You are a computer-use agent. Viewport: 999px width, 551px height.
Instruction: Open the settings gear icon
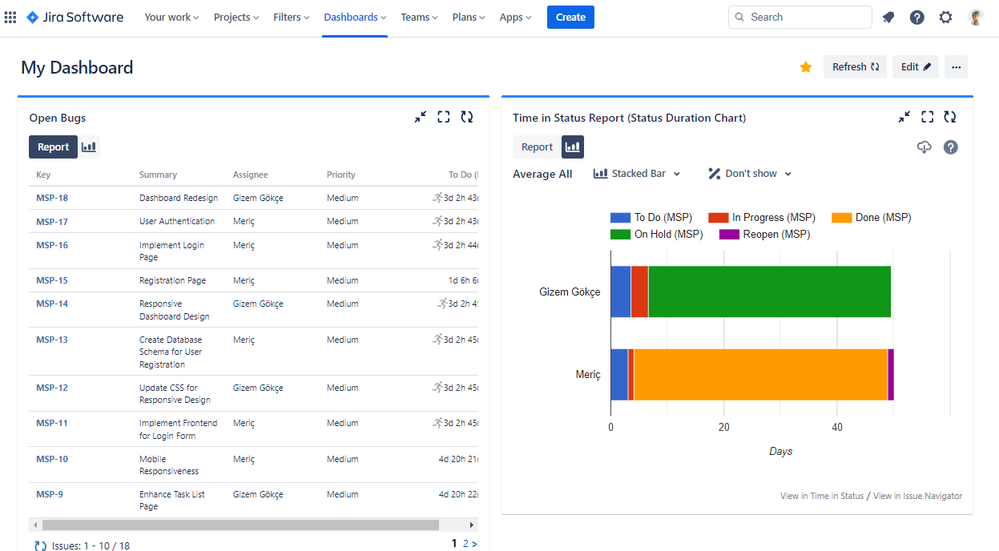(946, 17)
